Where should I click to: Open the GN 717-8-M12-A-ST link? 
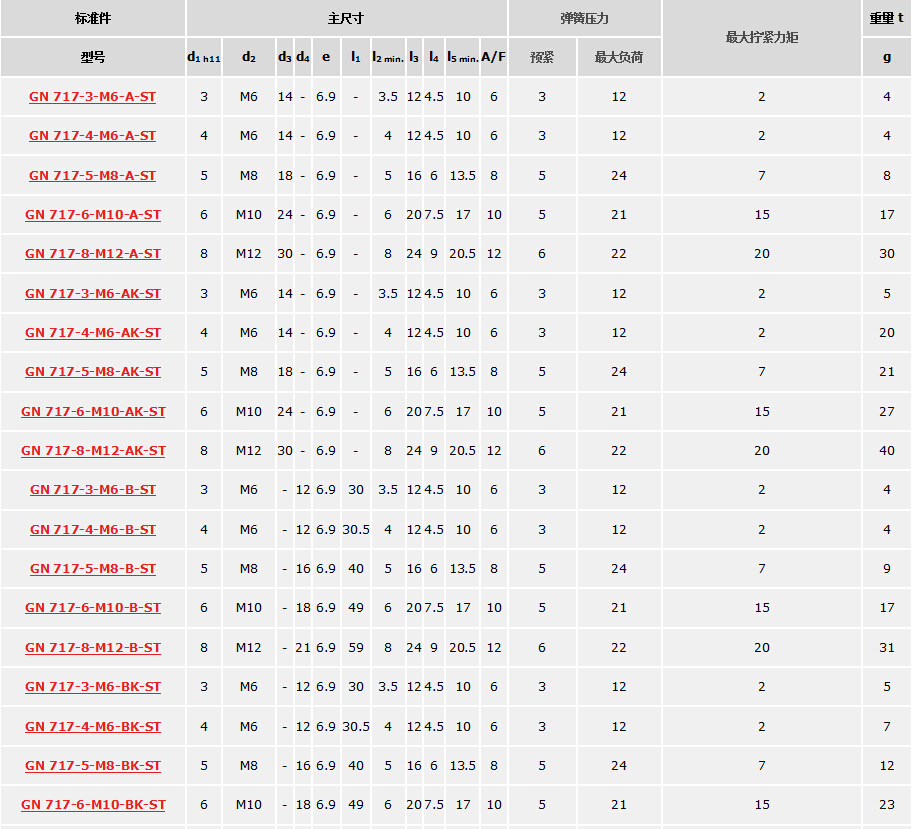coord(93,254)
